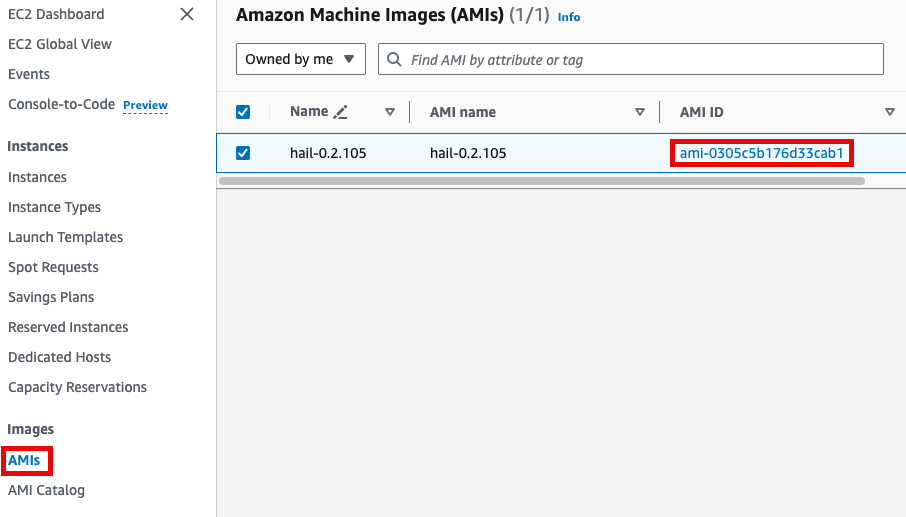Open Instance Types

point(54,207)
